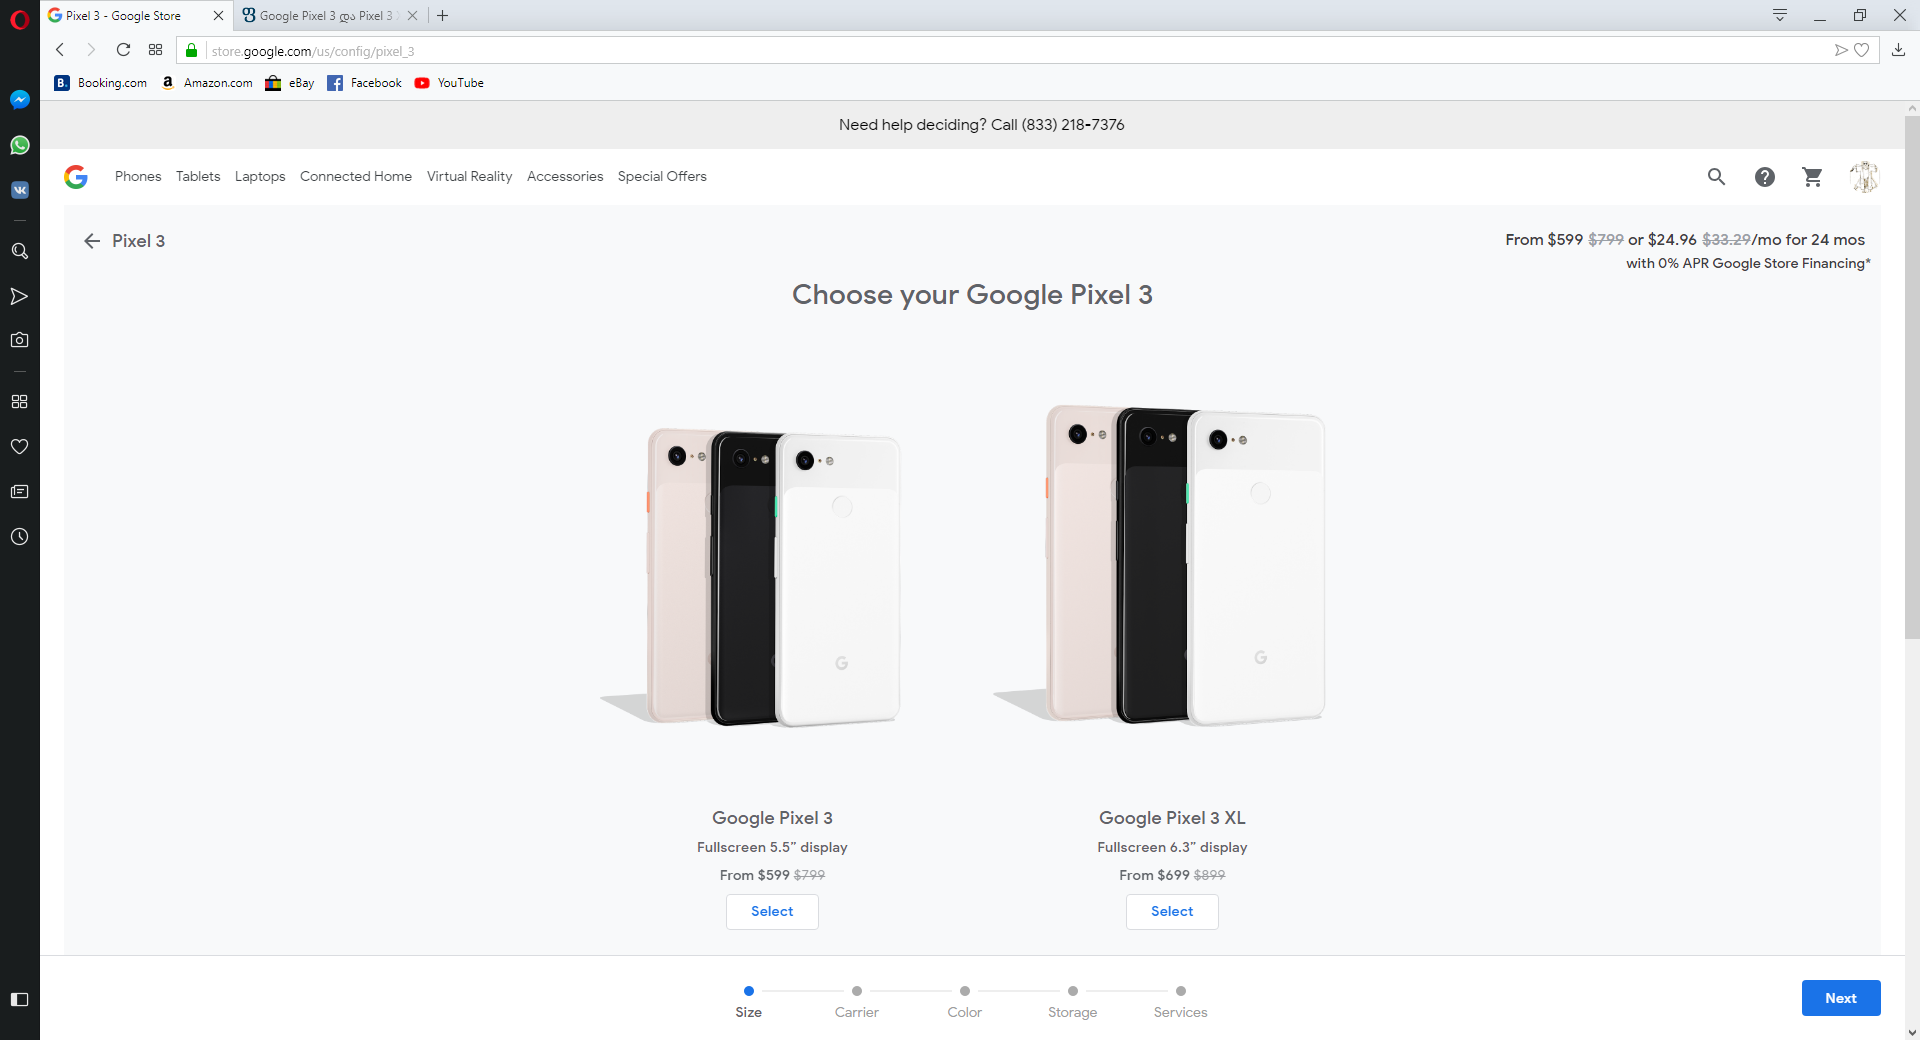The height and width of the screenshot is (1040, 1920).
Task: Click the blue Next button
Action: pos(1840,998)
